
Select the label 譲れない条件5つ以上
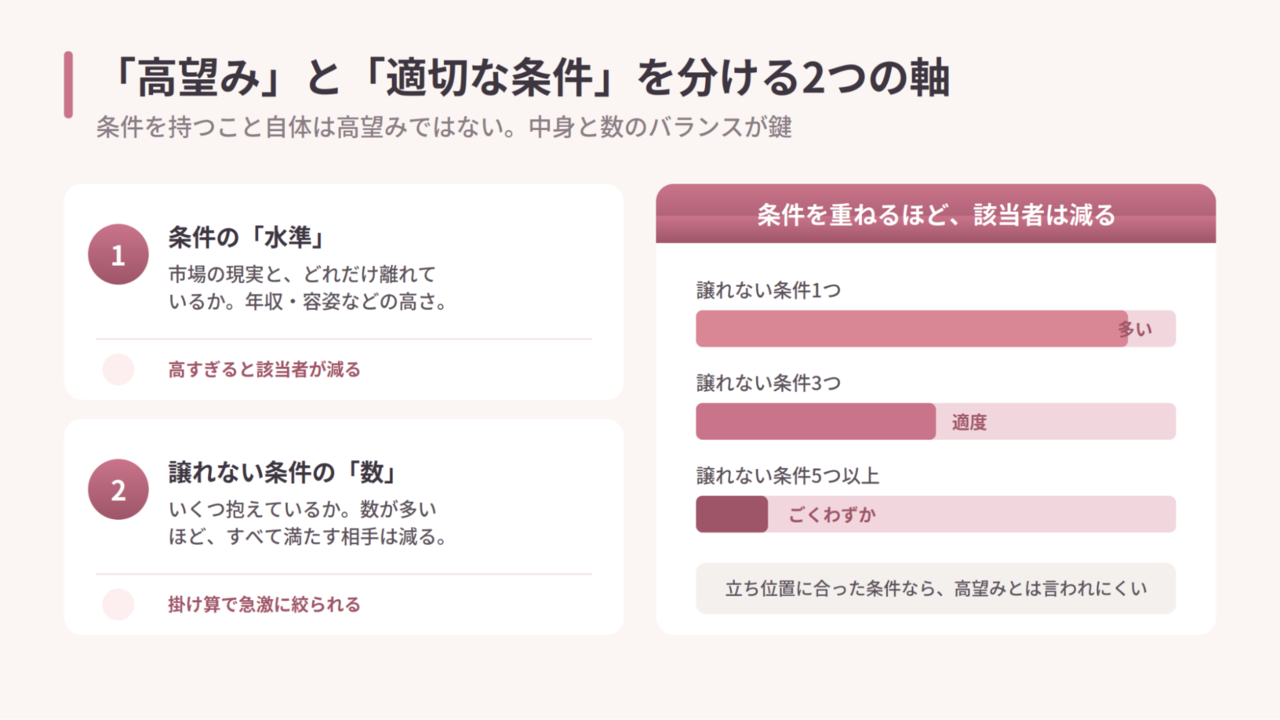[x=788, y=476]
